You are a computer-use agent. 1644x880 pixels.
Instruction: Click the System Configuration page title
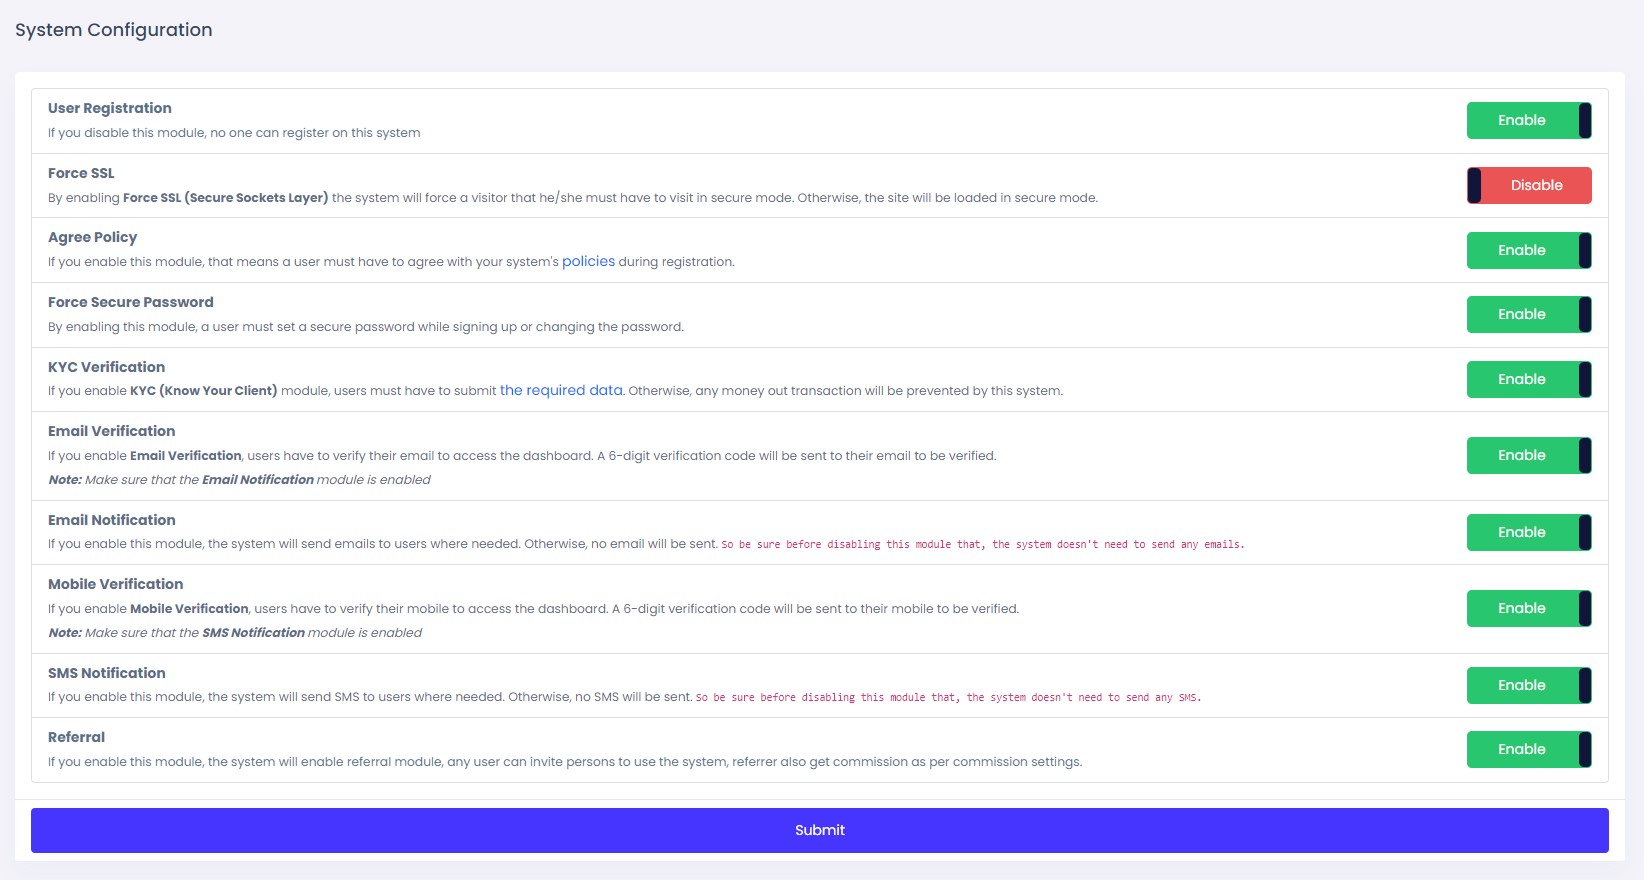tap(114, 30)
